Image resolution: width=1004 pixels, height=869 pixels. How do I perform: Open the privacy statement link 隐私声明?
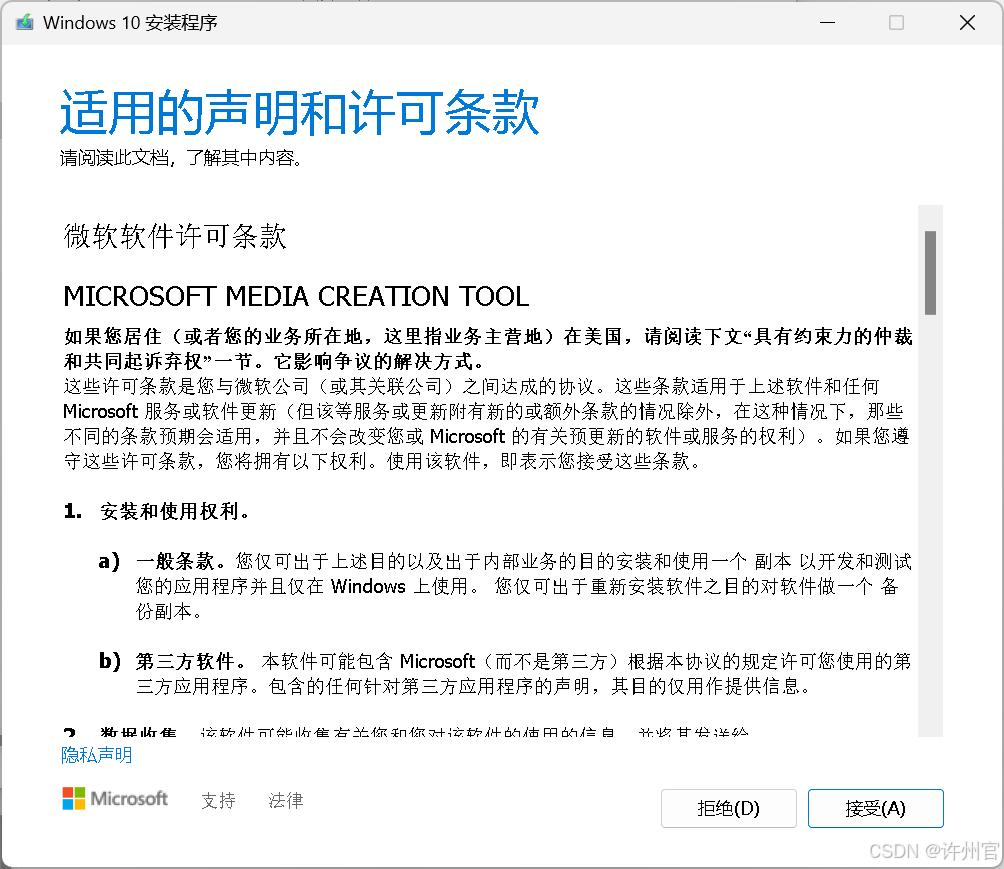[x=97, y=755]
